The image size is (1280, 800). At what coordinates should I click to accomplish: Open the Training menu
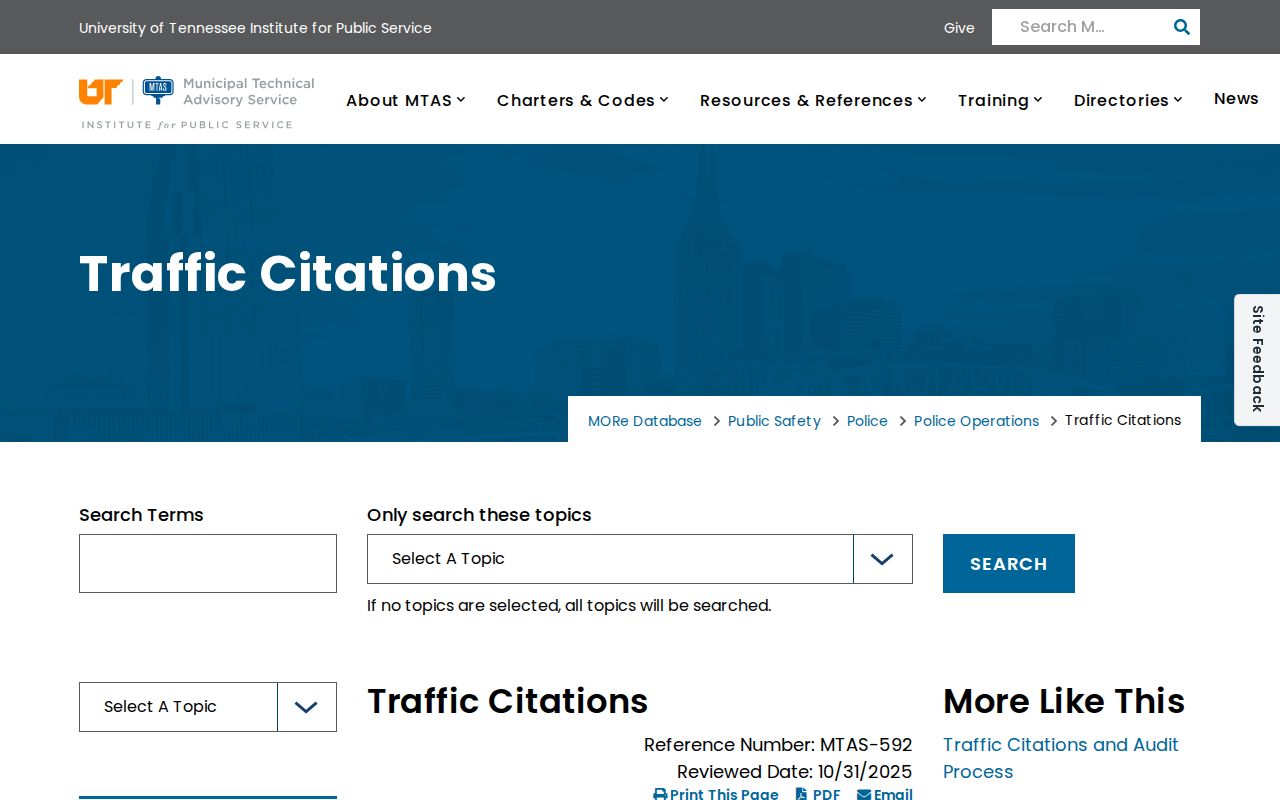click(1000, 100)
